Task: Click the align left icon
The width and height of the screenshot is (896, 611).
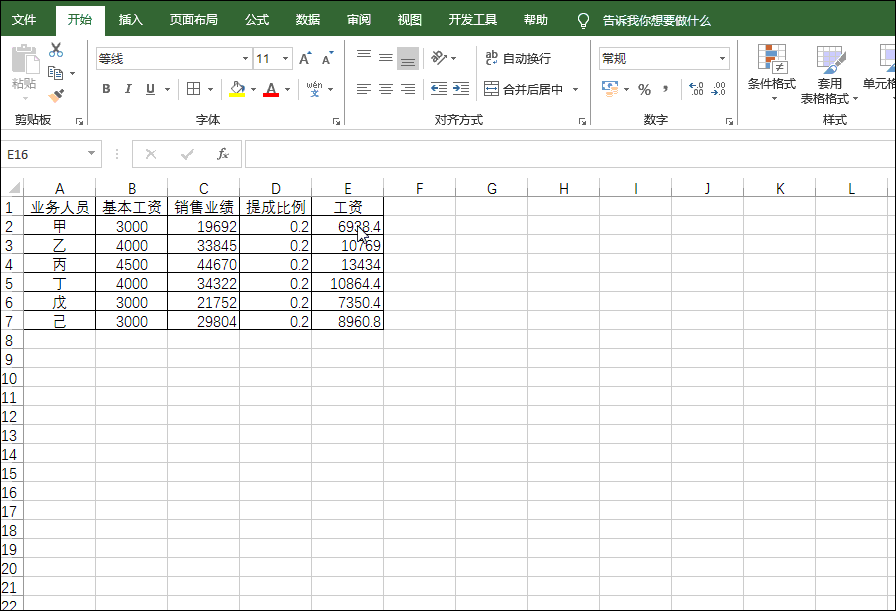Action: [x=364, y=89]
